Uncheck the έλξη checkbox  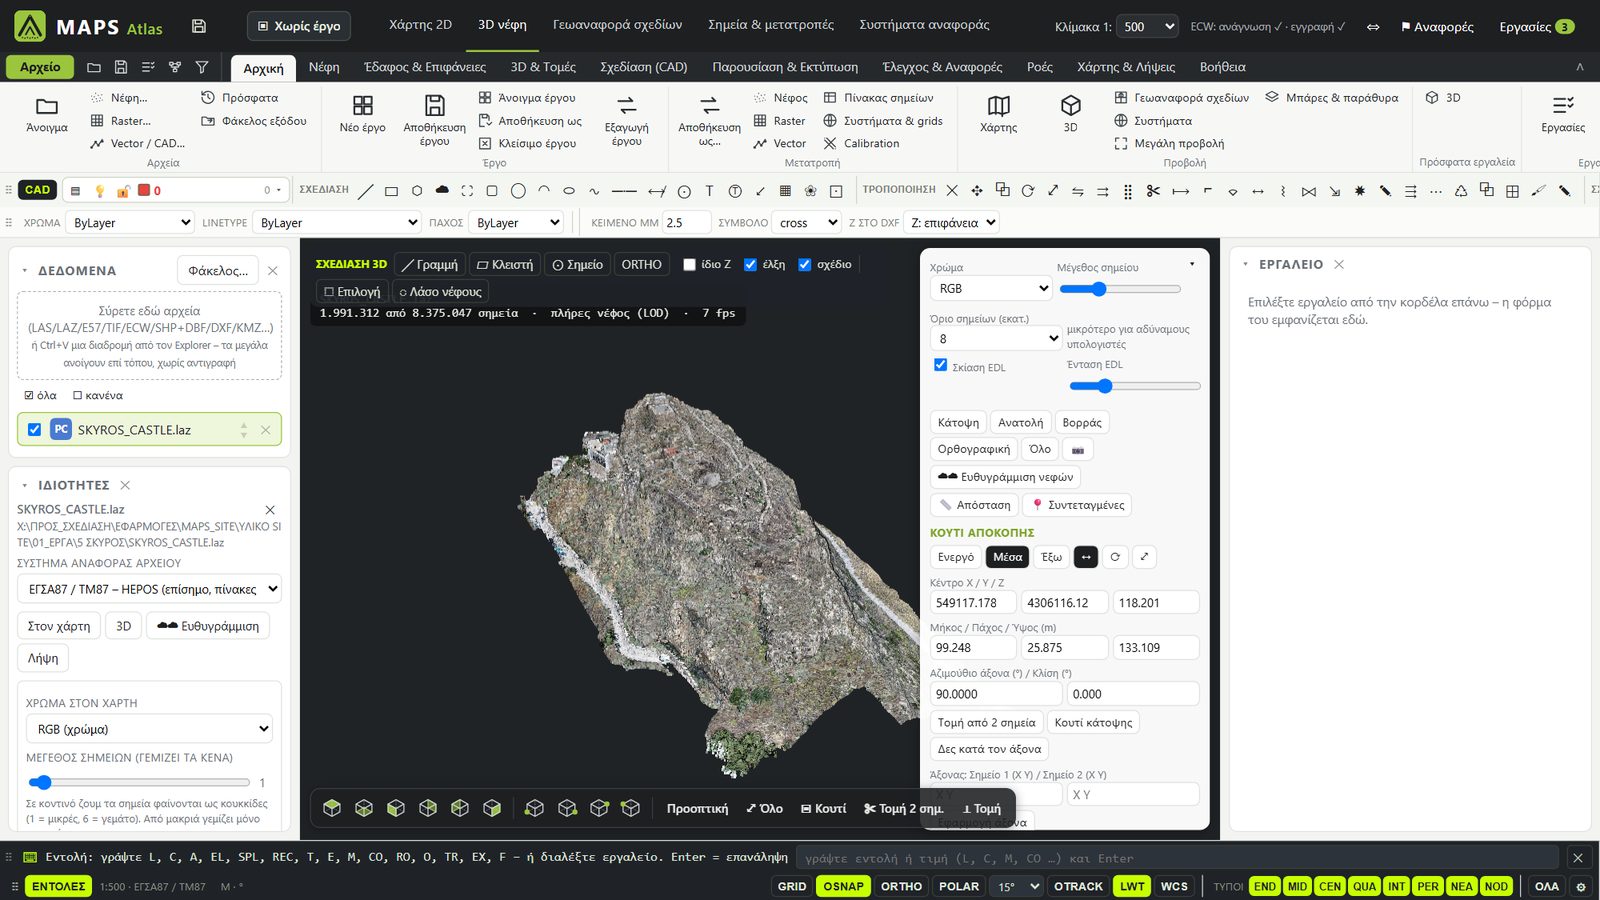pyautogui.click(x=751, y=265)
